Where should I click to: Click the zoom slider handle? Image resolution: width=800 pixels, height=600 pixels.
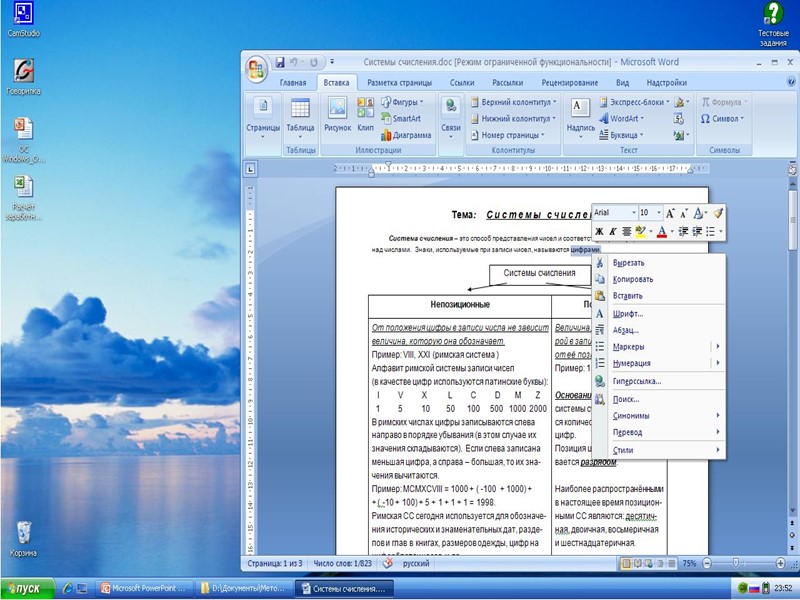point(736,563)
